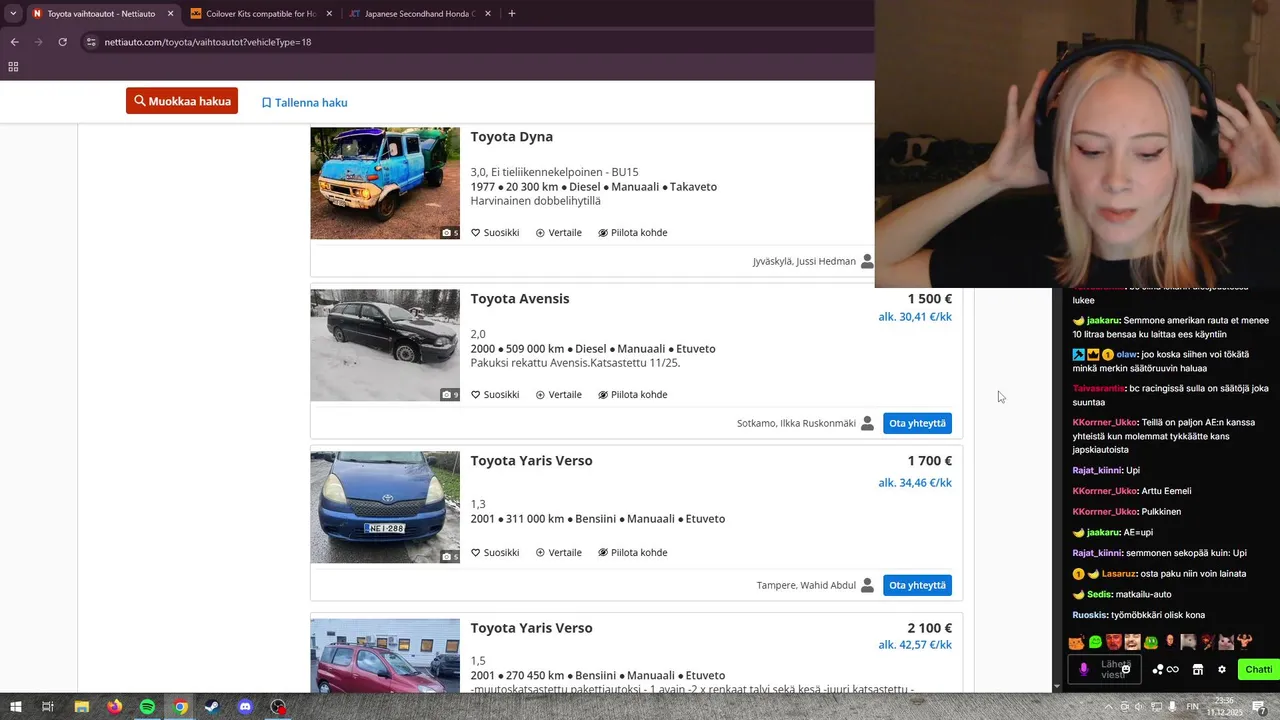Viewport: 1280px width, 720px height.
Task: Contact Wahid Abdul with Ota yhteyttä
Action: pos(917,585)
